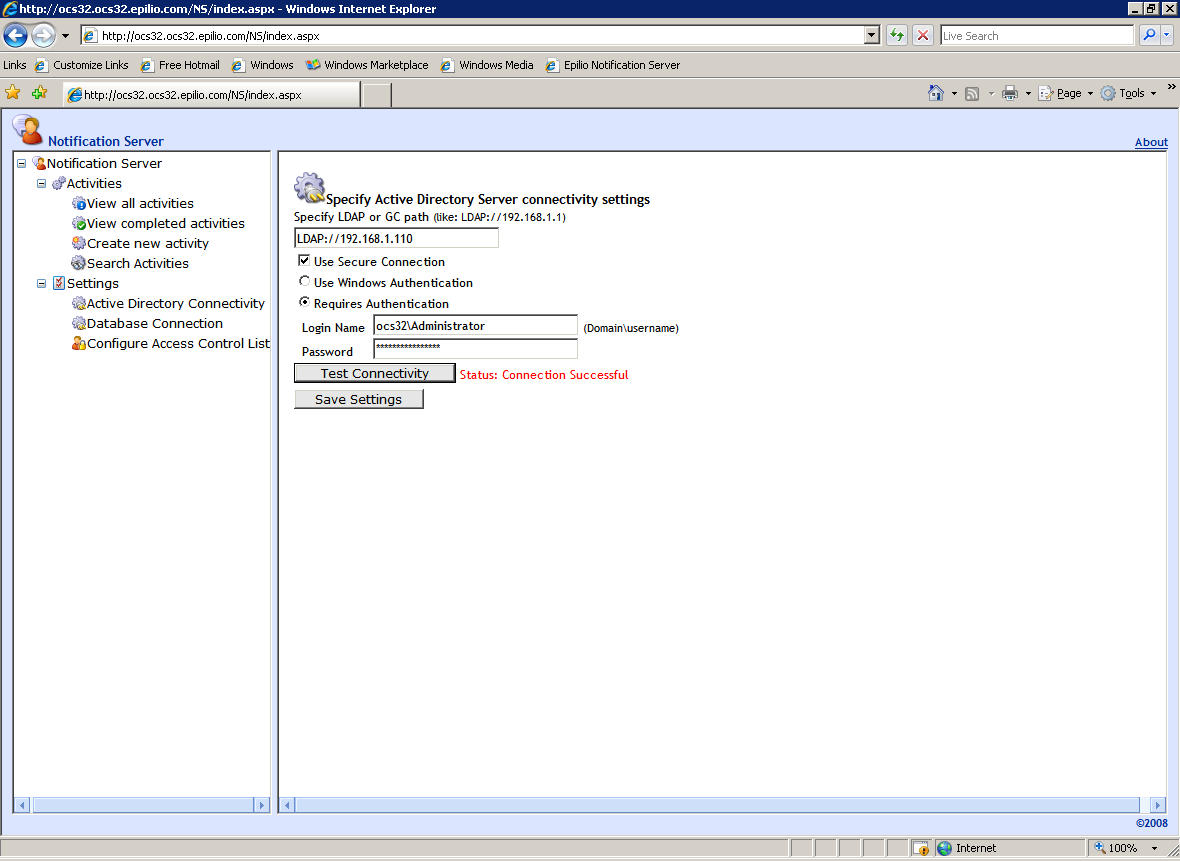Select the Requires Authentication radio button
Viewport: 1180px width, 861px height.
tap(304, 302)
